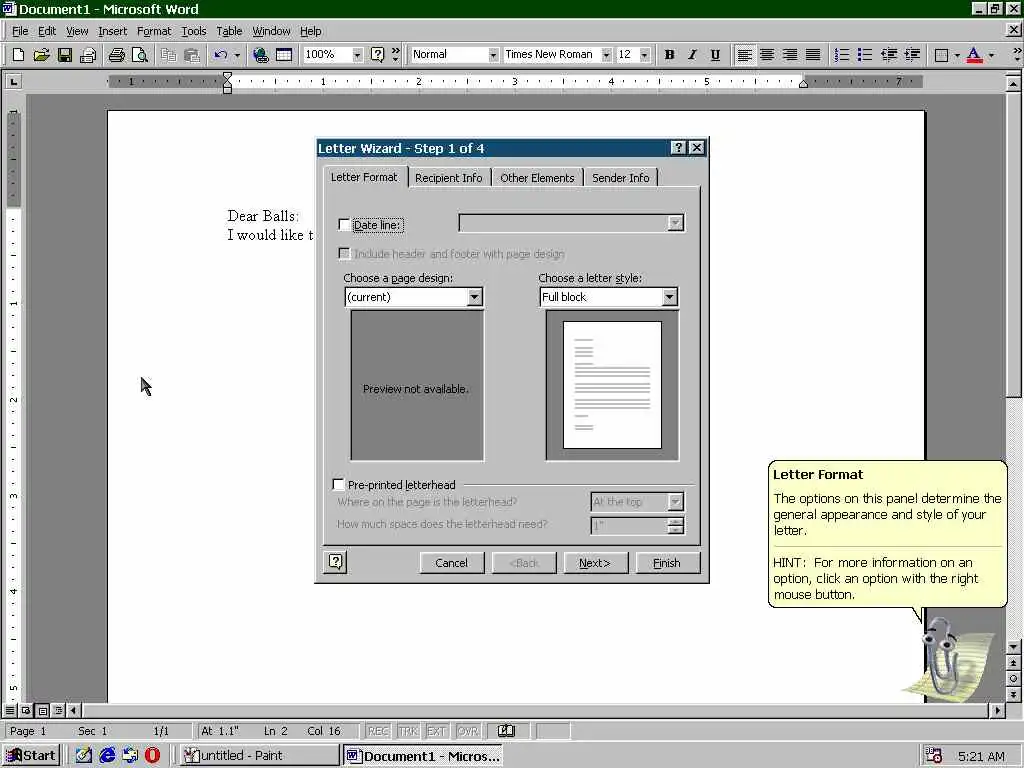The height and width of the screenshot is (768, 1024).
Task: Click Internet Explorer quick launch icon
Action: pos(107,756)
